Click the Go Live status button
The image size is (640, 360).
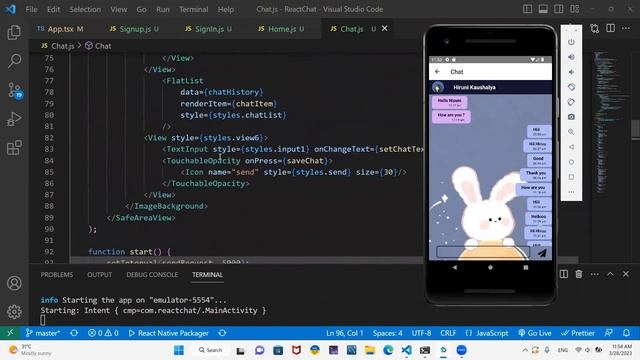click(x=535, y=333)
